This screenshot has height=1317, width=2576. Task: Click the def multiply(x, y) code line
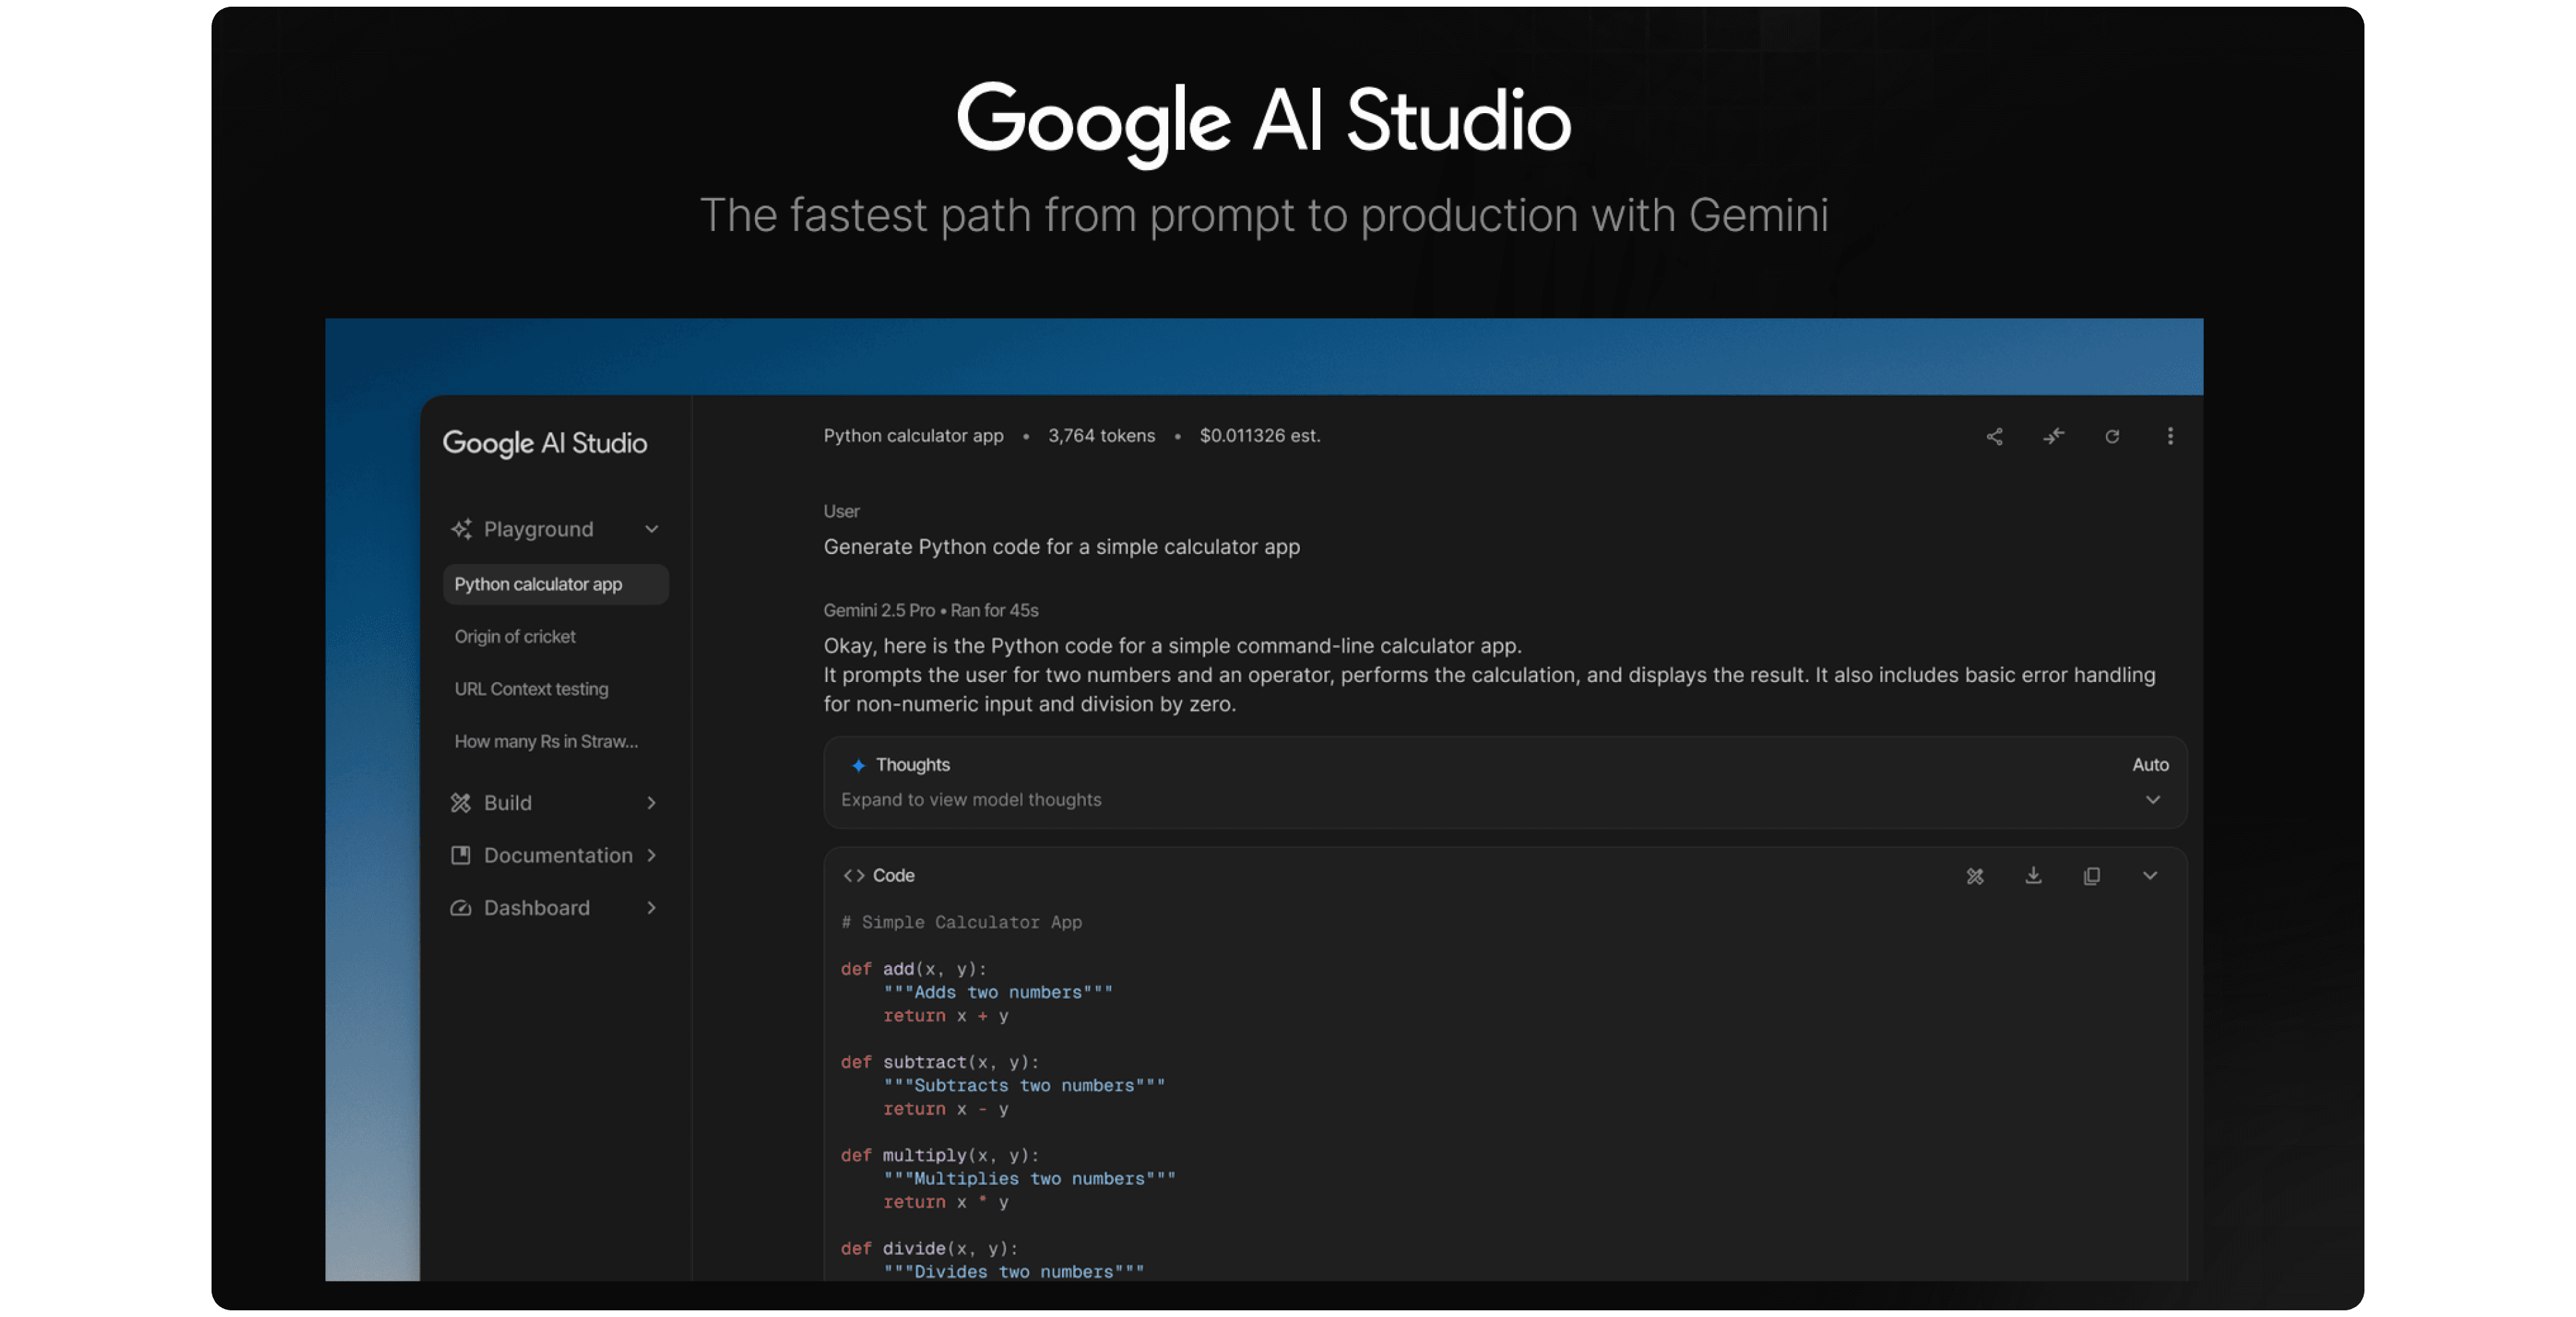click(940, 1155)
